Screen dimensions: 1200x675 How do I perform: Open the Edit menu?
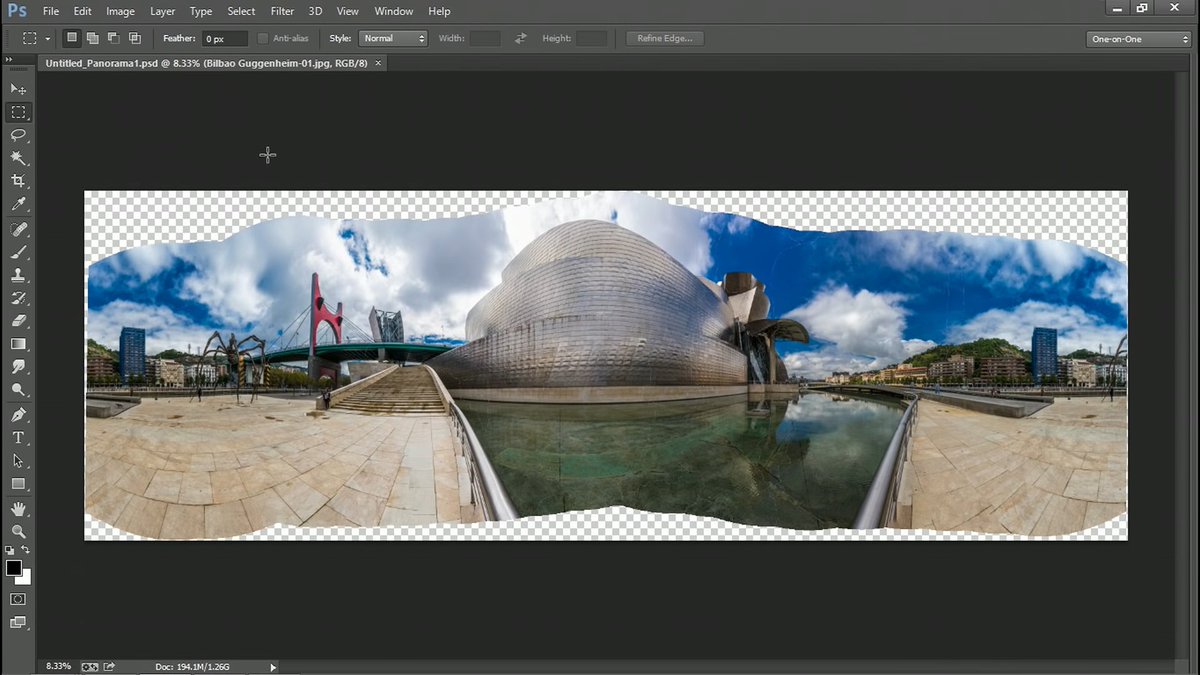click(82, 11)
